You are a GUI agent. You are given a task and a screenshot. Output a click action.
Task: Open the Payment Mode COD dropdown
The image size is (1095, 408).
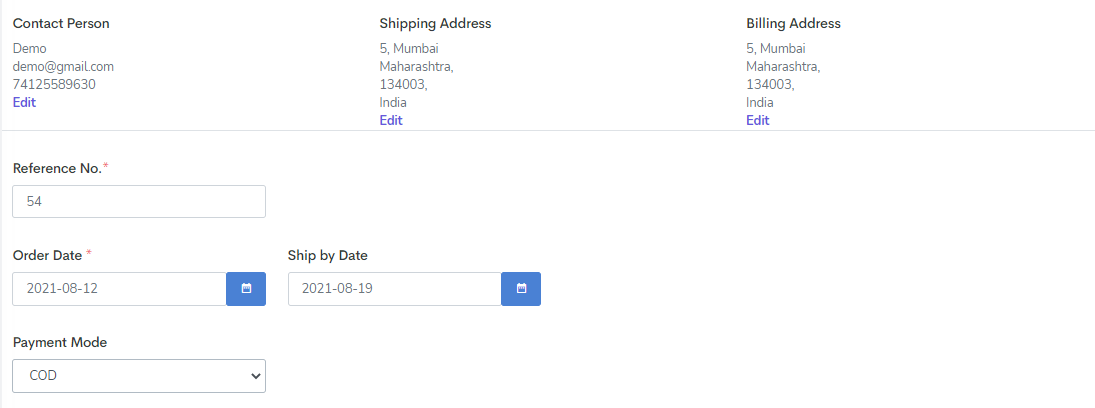tap(139, 376)
